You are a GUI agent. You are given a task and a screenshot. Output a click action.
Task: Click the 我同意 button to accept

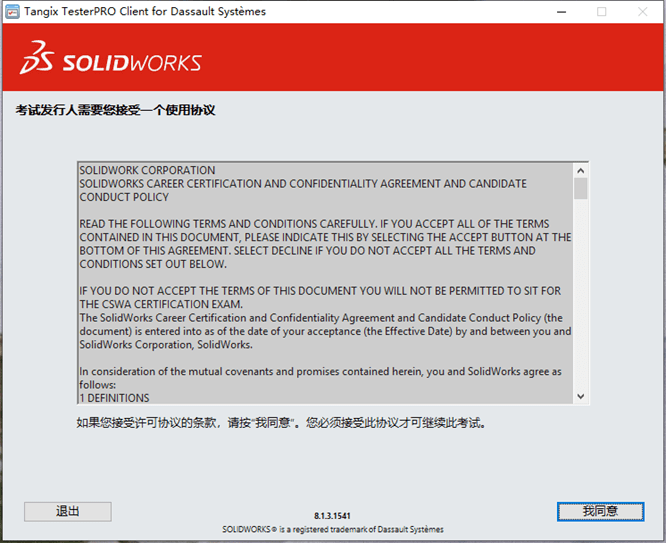point(600,511)
